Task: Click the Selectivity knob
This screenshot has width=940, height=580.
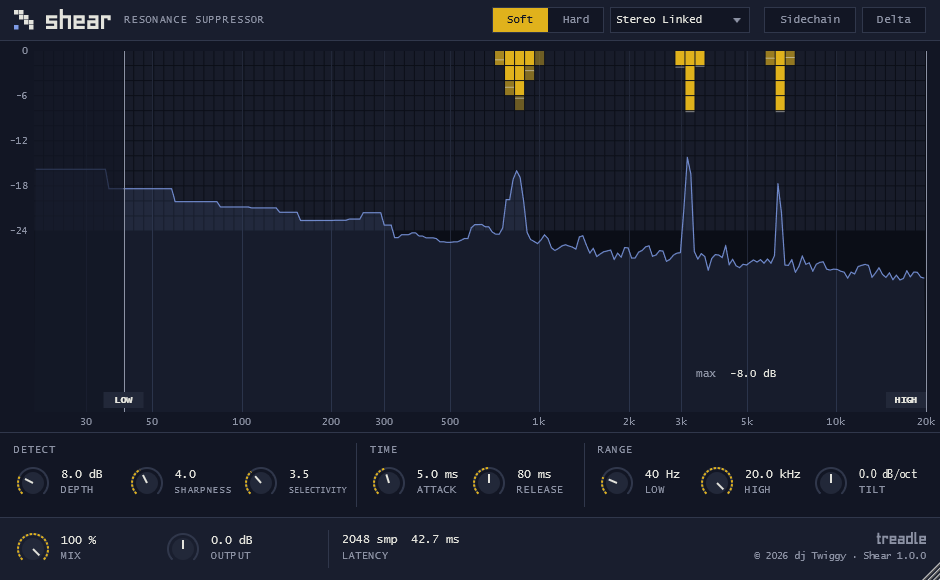Action: pyautogui.click(x=261, y=482)
